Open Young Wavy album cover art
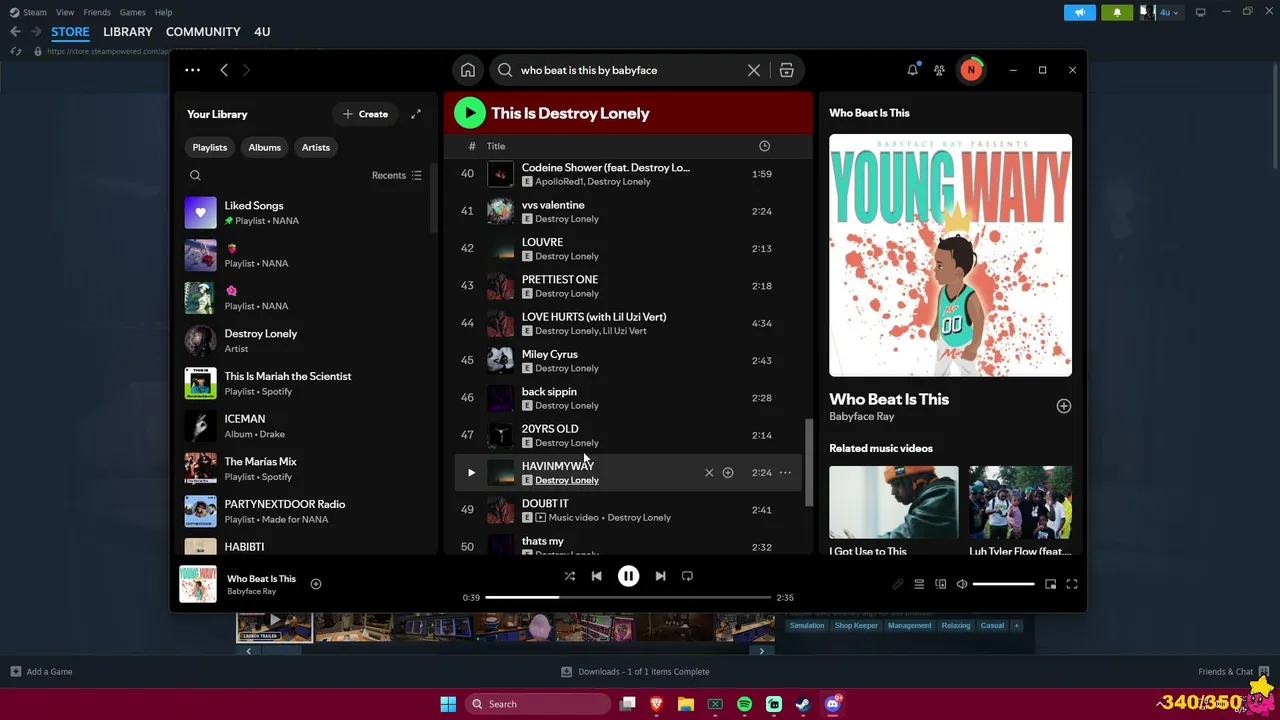This screenshot has height=720, width=1280. [950, 255]
